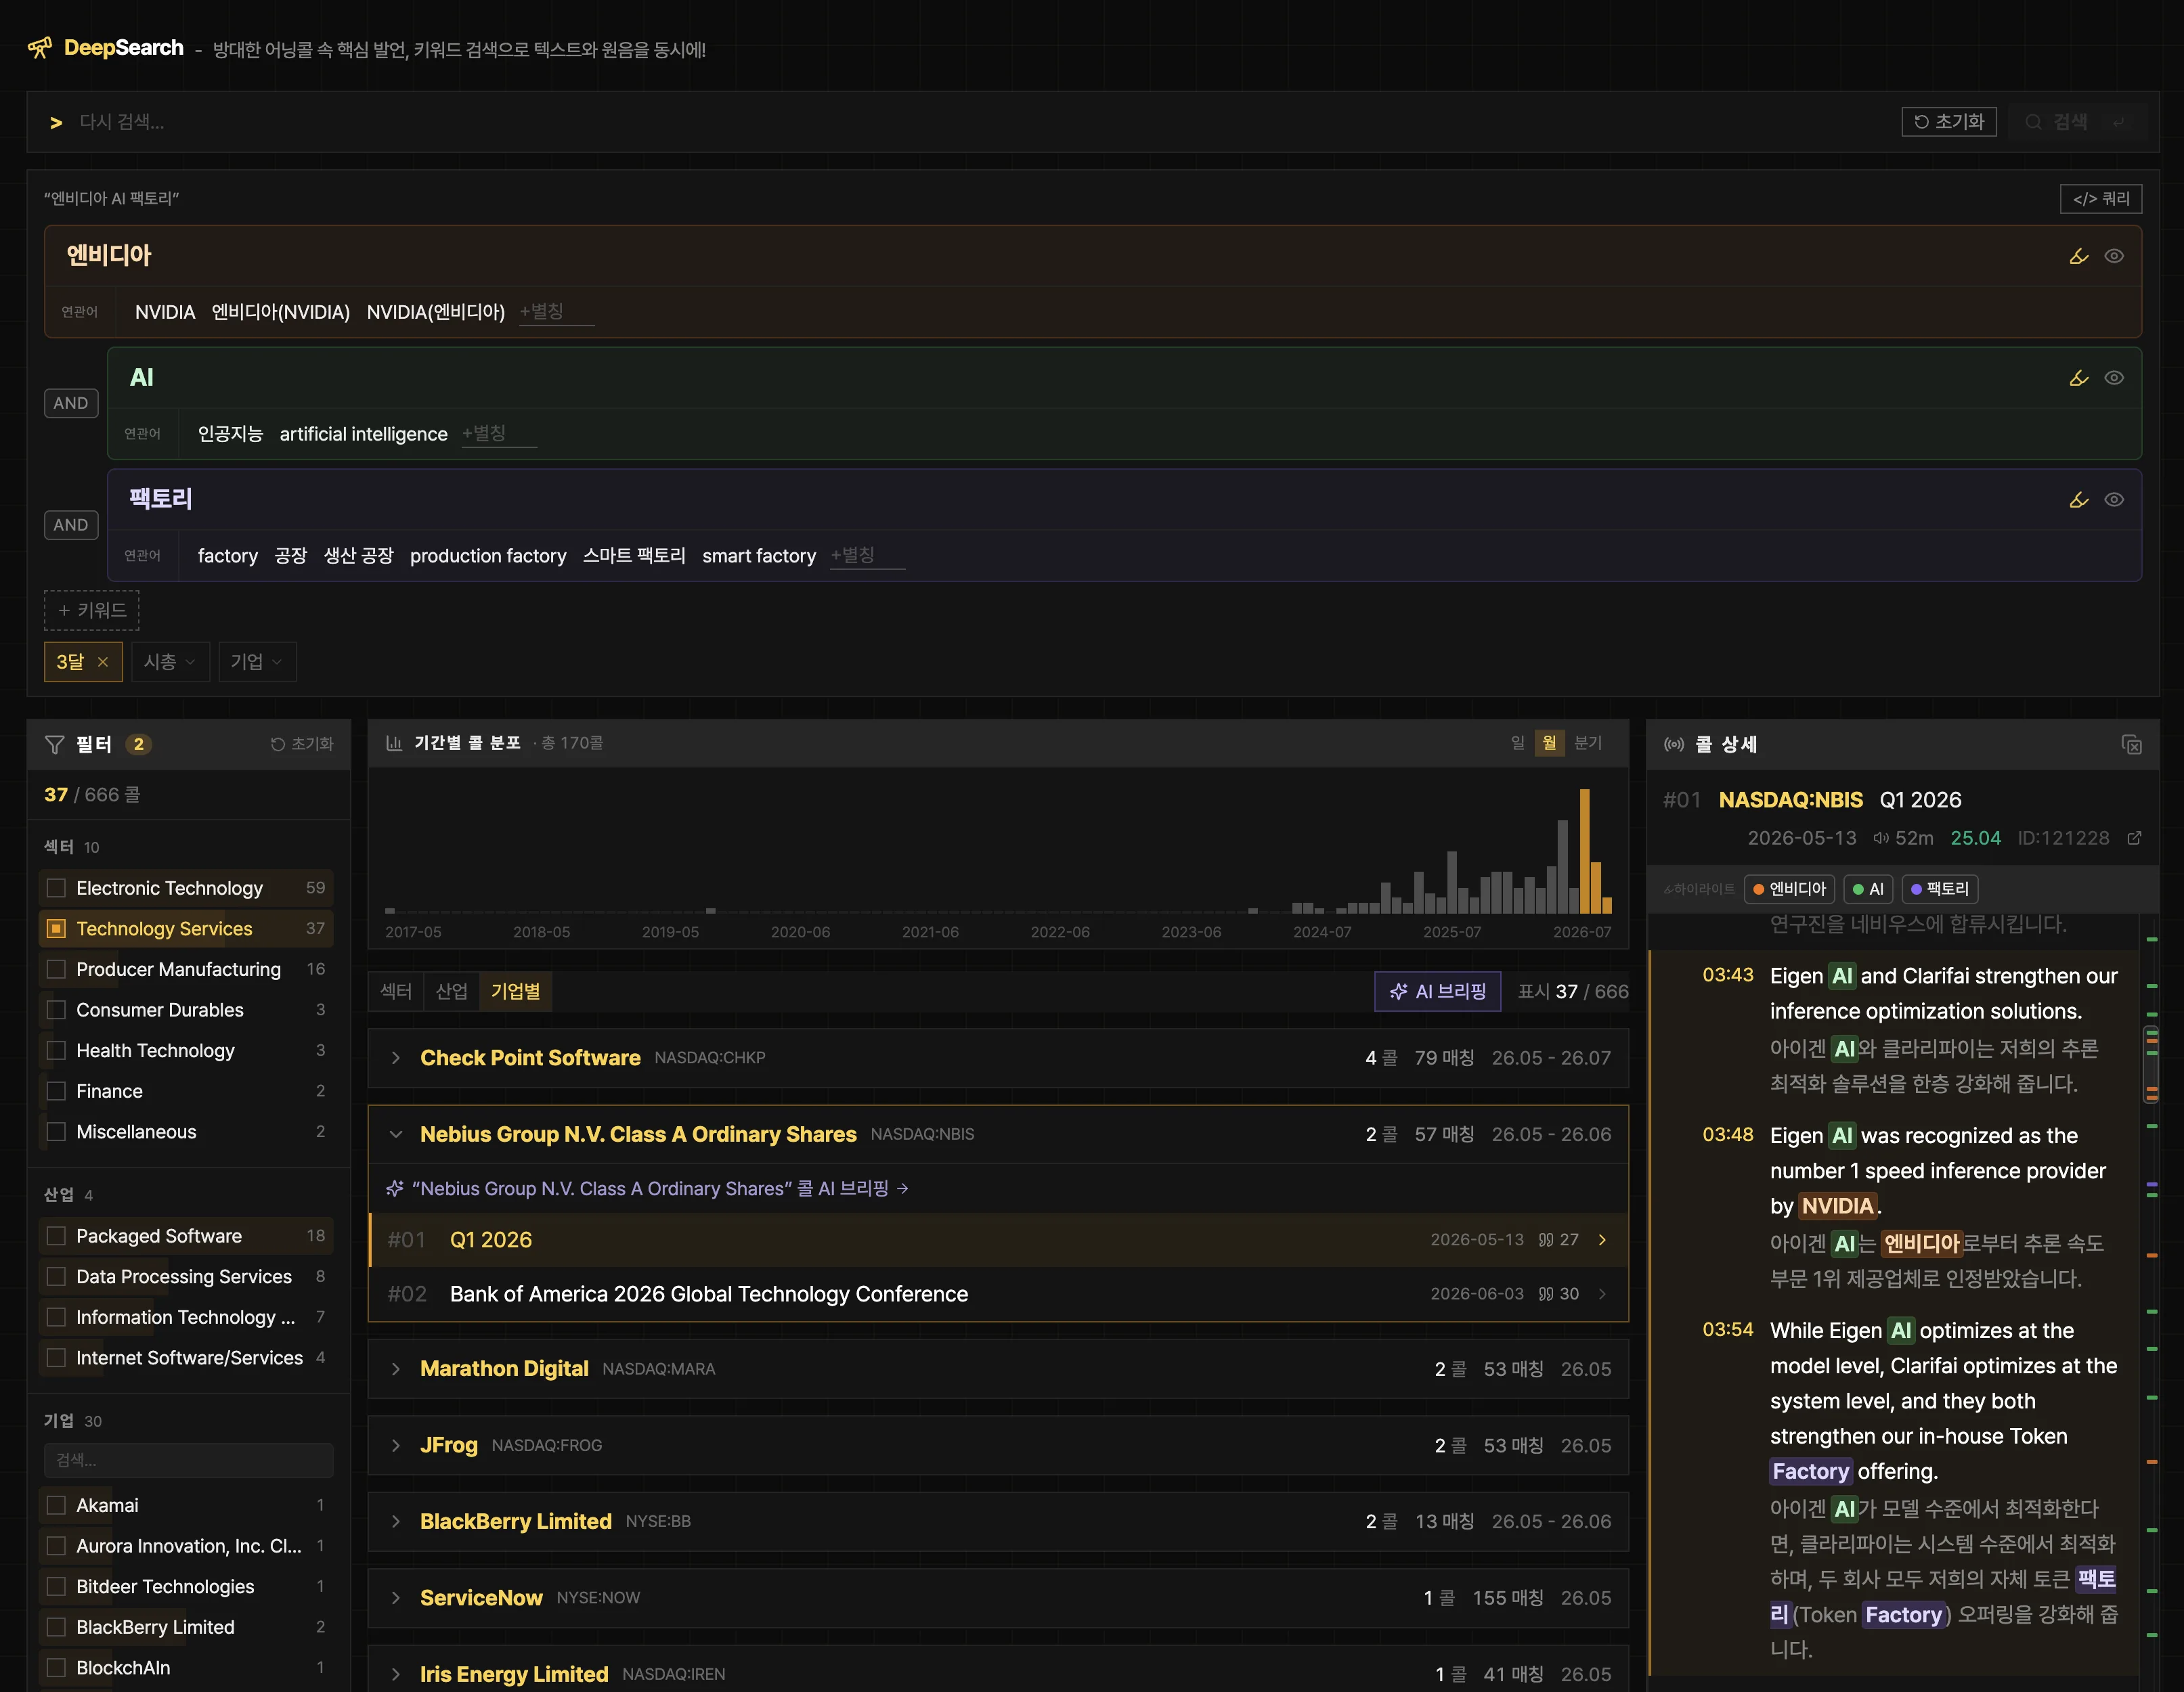Click the transcript scrollbar thumb in call detail
The image size is (2184, 1692).
click(x=2150, y=1065)
